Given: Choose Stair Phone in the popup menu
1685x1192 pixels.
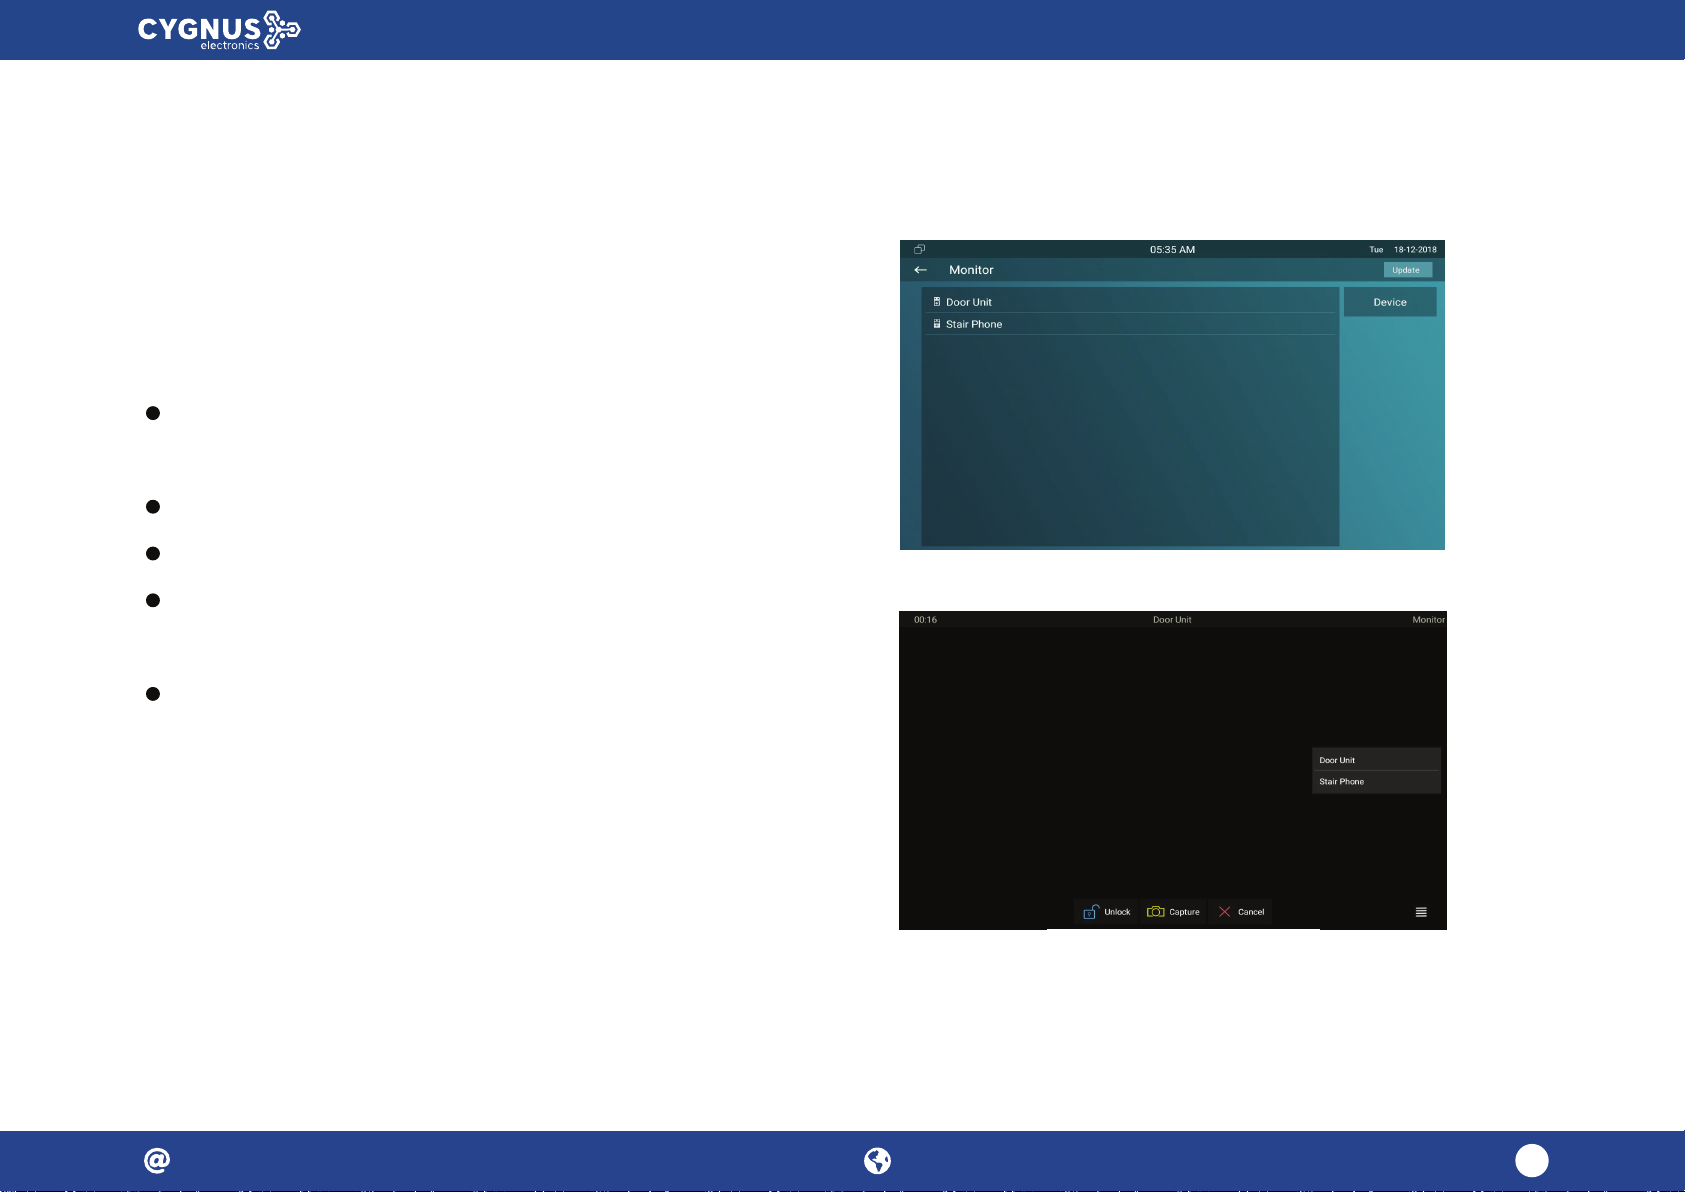Looking at the screenshot, I should [1376, 782].
